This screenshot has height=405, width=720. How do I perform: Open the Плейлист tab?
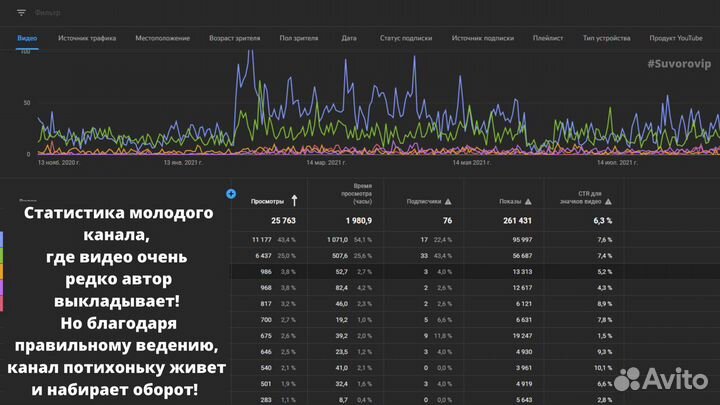[548, 38]
